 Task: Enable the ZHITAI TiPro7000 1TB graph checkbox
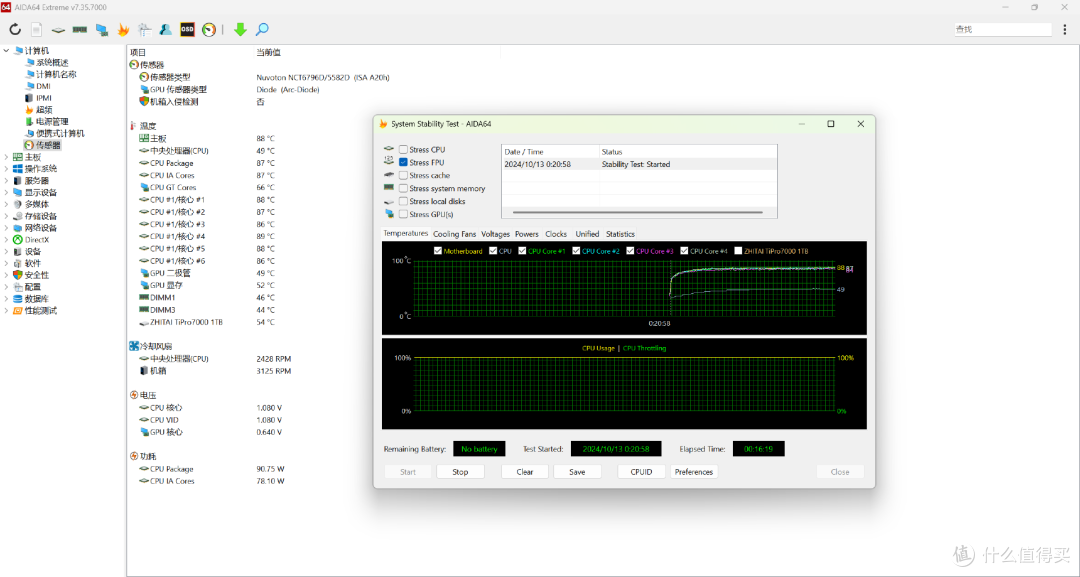(738, 251)
